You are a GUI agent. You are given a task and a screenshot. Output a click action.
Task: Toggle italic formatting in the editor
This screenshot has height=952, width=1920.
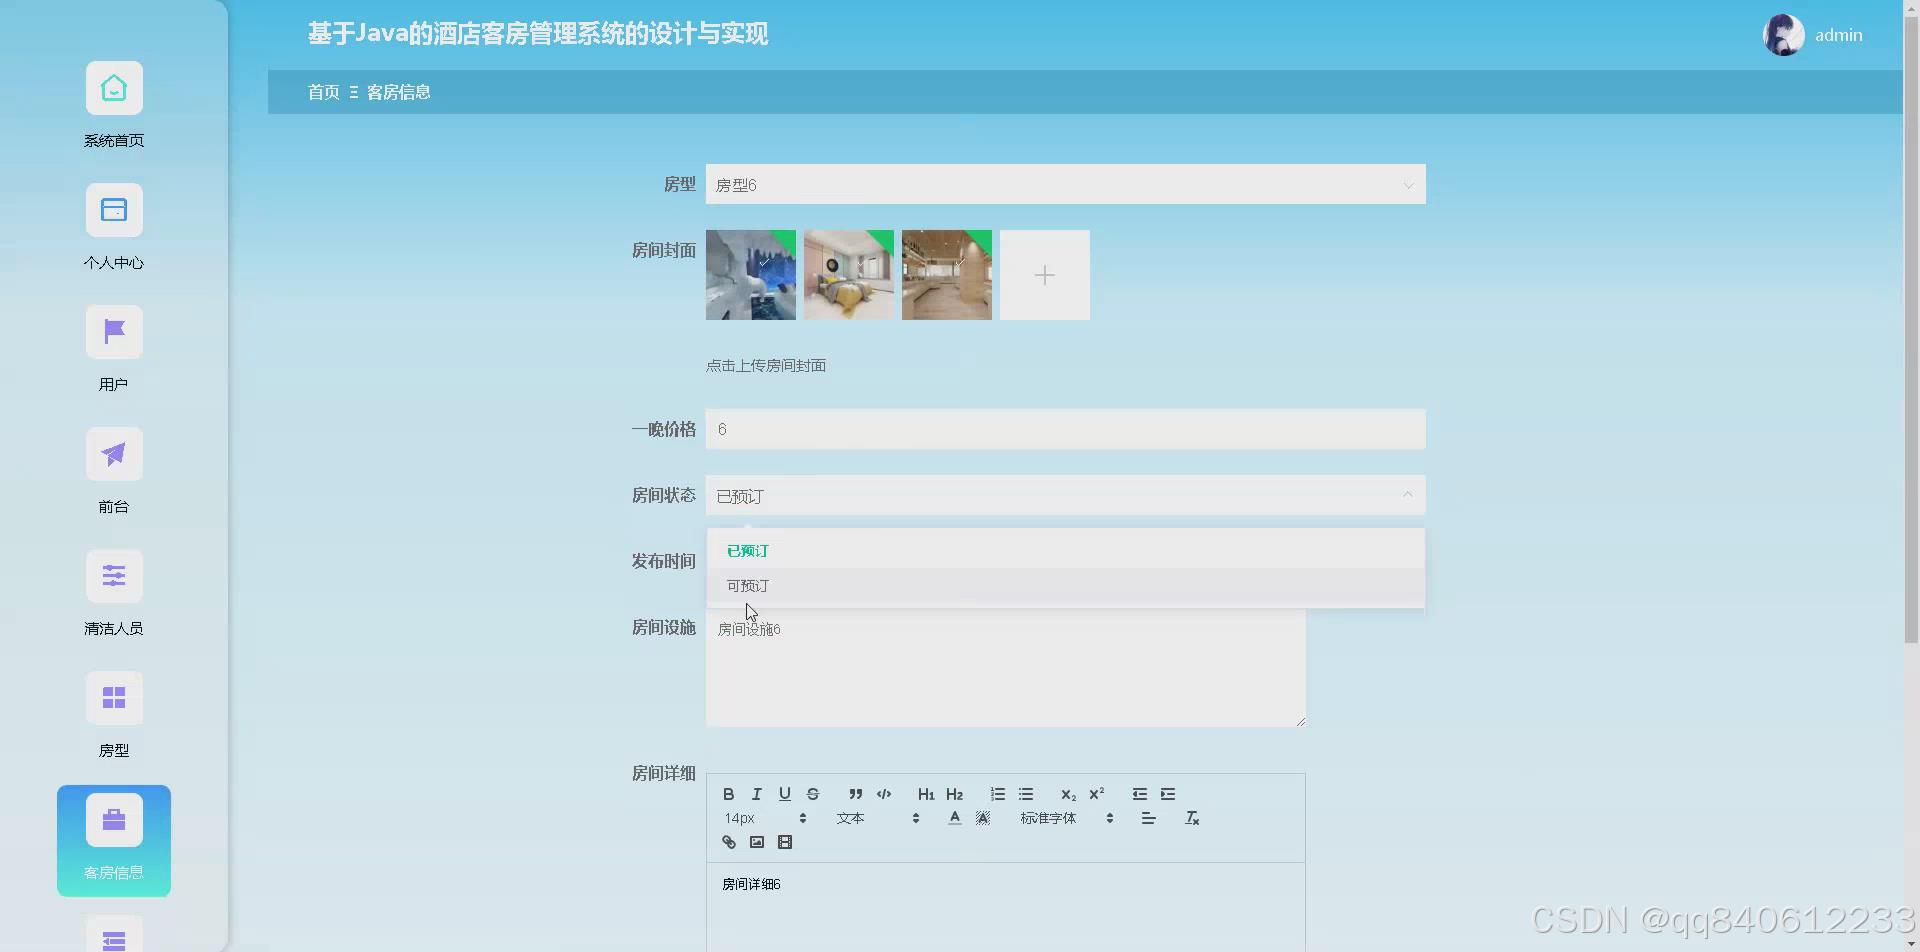tap(757, 793)
